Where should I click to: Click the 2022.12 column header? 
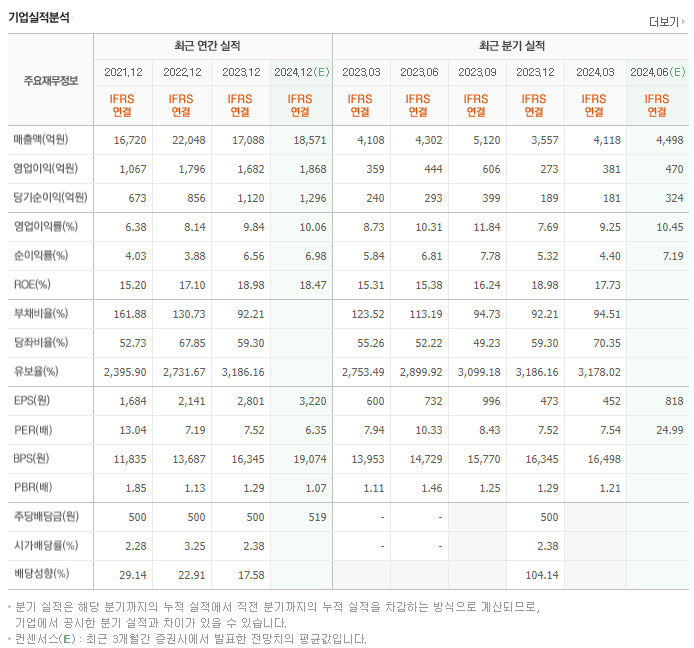pos(182,72)
